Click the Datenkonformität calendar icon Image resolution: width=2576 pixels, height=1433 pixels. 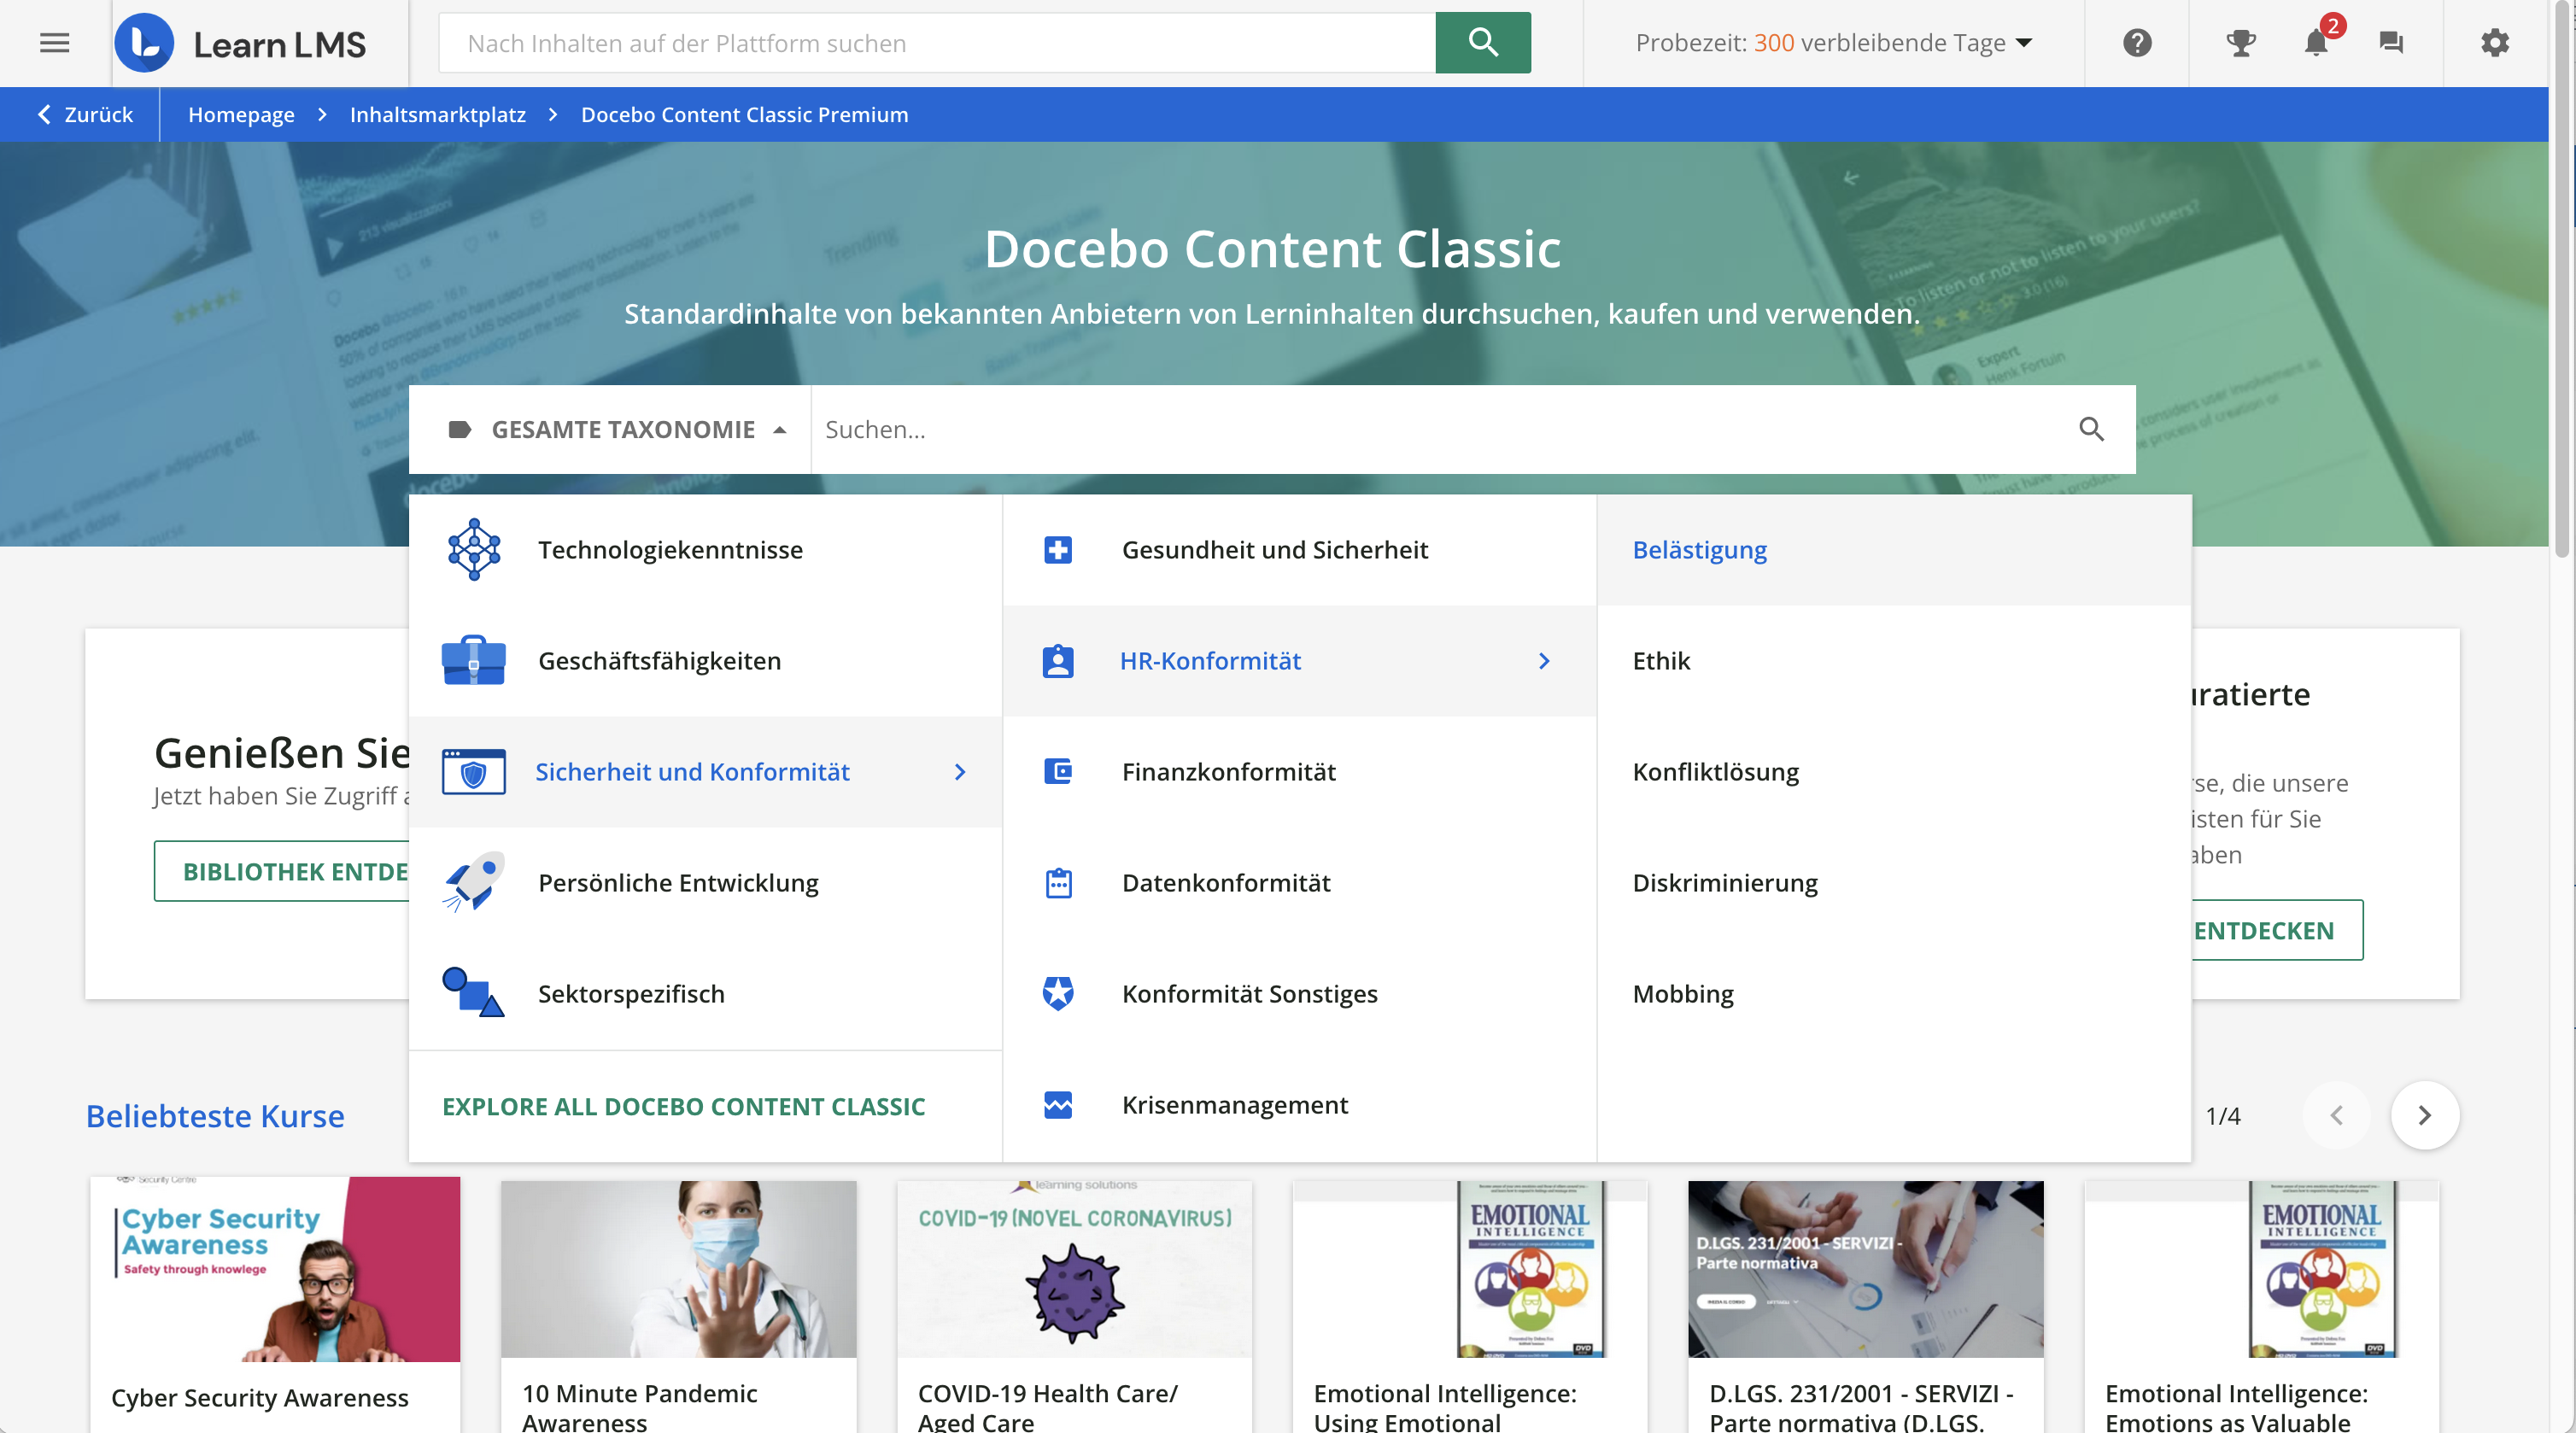[x=1058, y=883]
